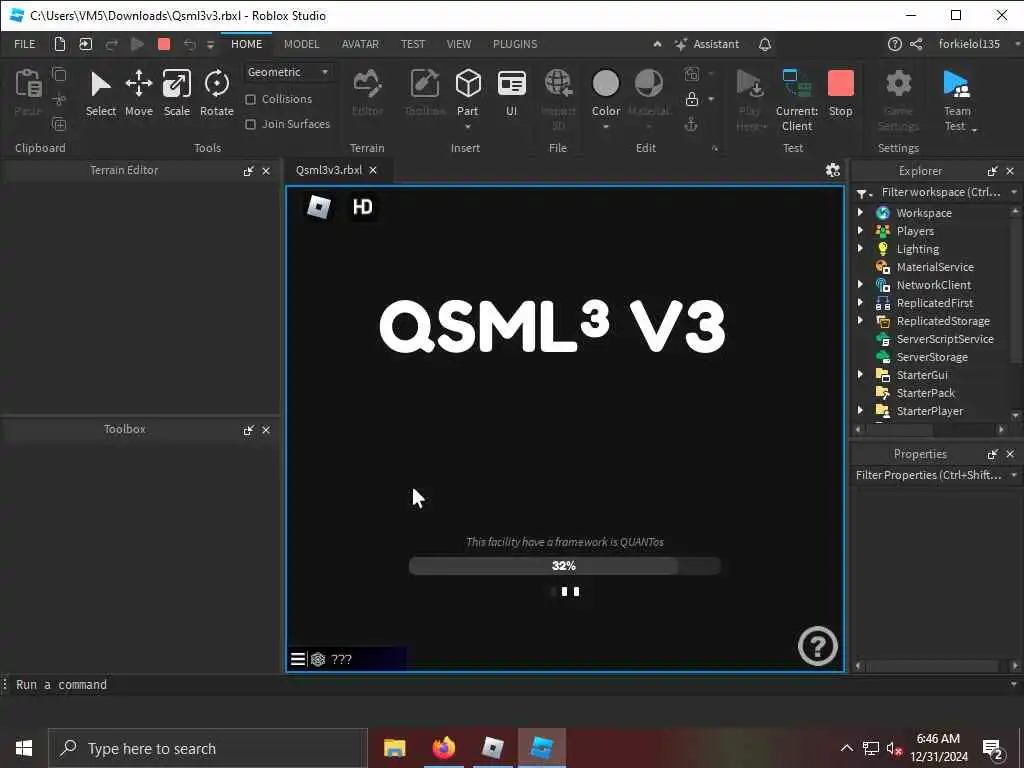Select ServerScriptService in Explorer

click(x=944, y=338)
